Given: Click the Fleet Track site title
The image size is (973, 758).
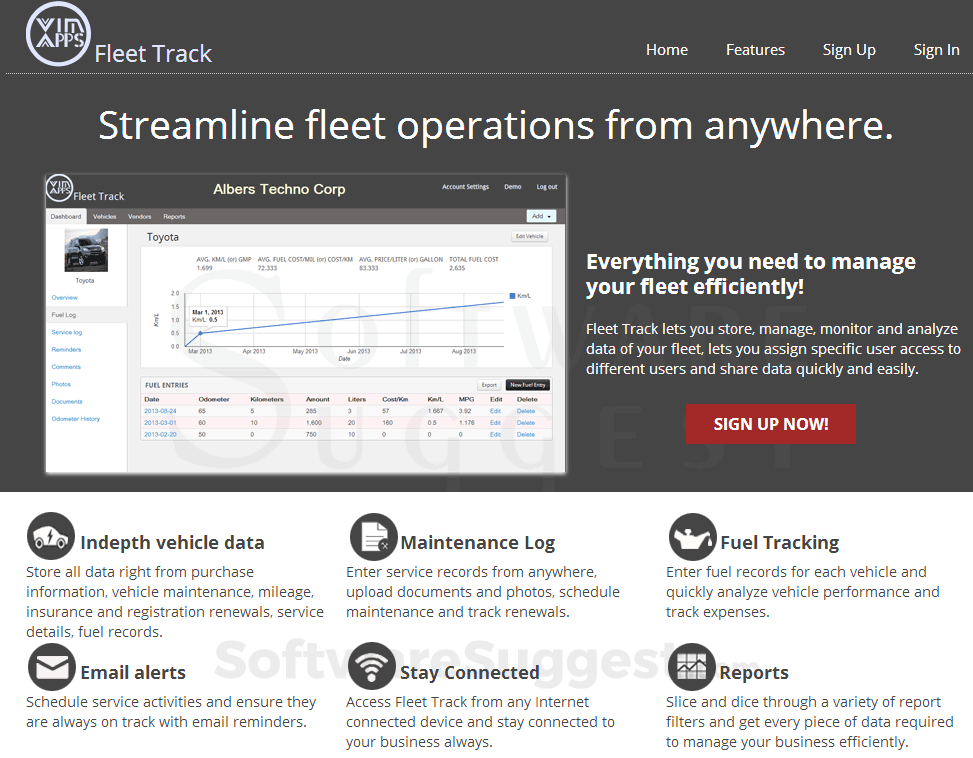Looking at the screenshot, I should (153, 53).
